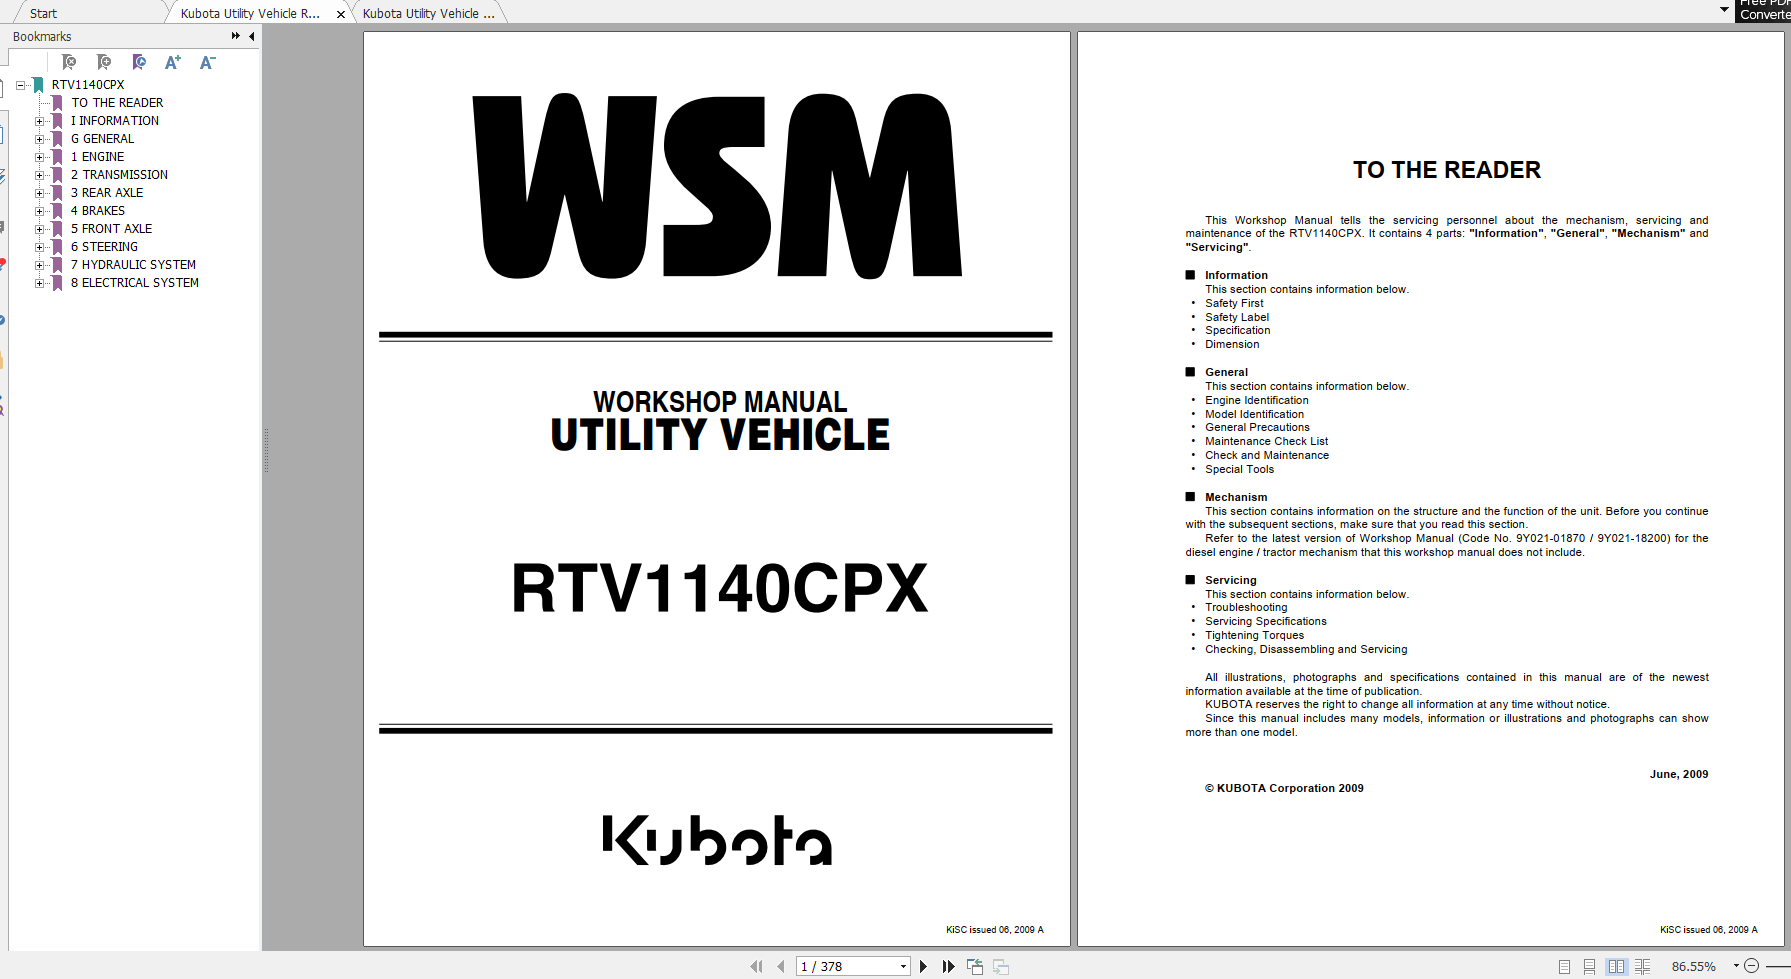Click the RTV1140CPX model title on cover page

(x=719, y=588)
